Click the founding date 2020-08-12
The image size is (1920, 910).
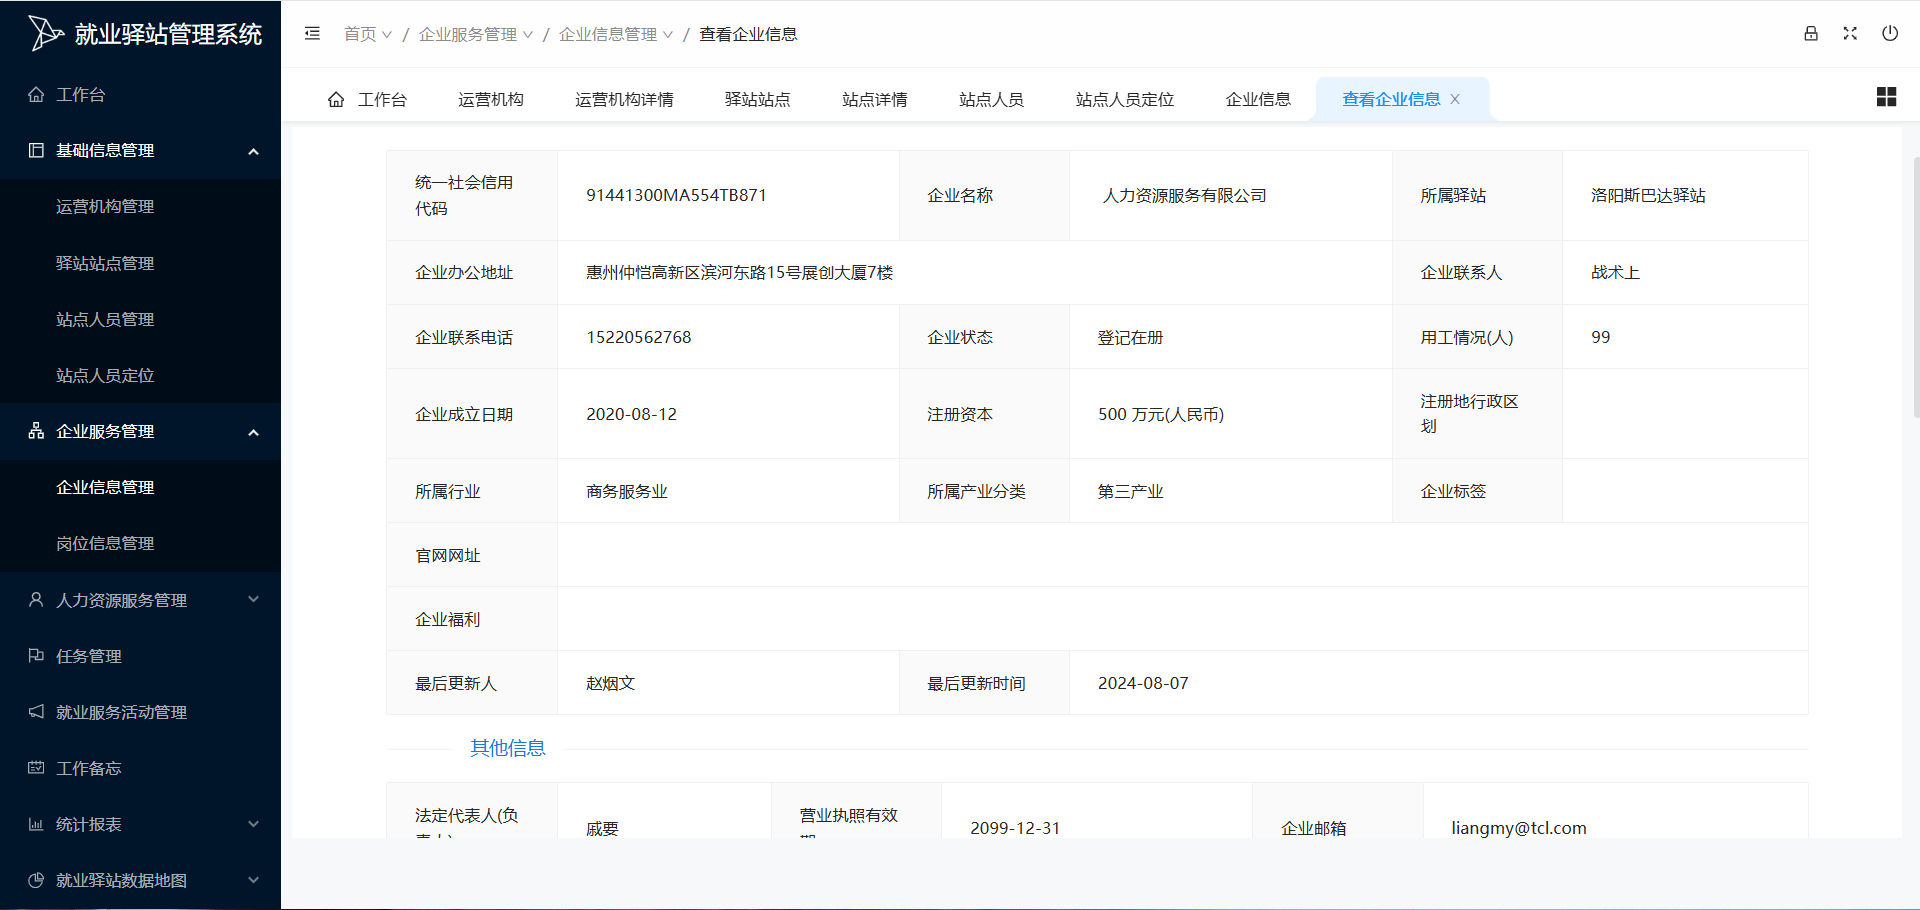631,414
